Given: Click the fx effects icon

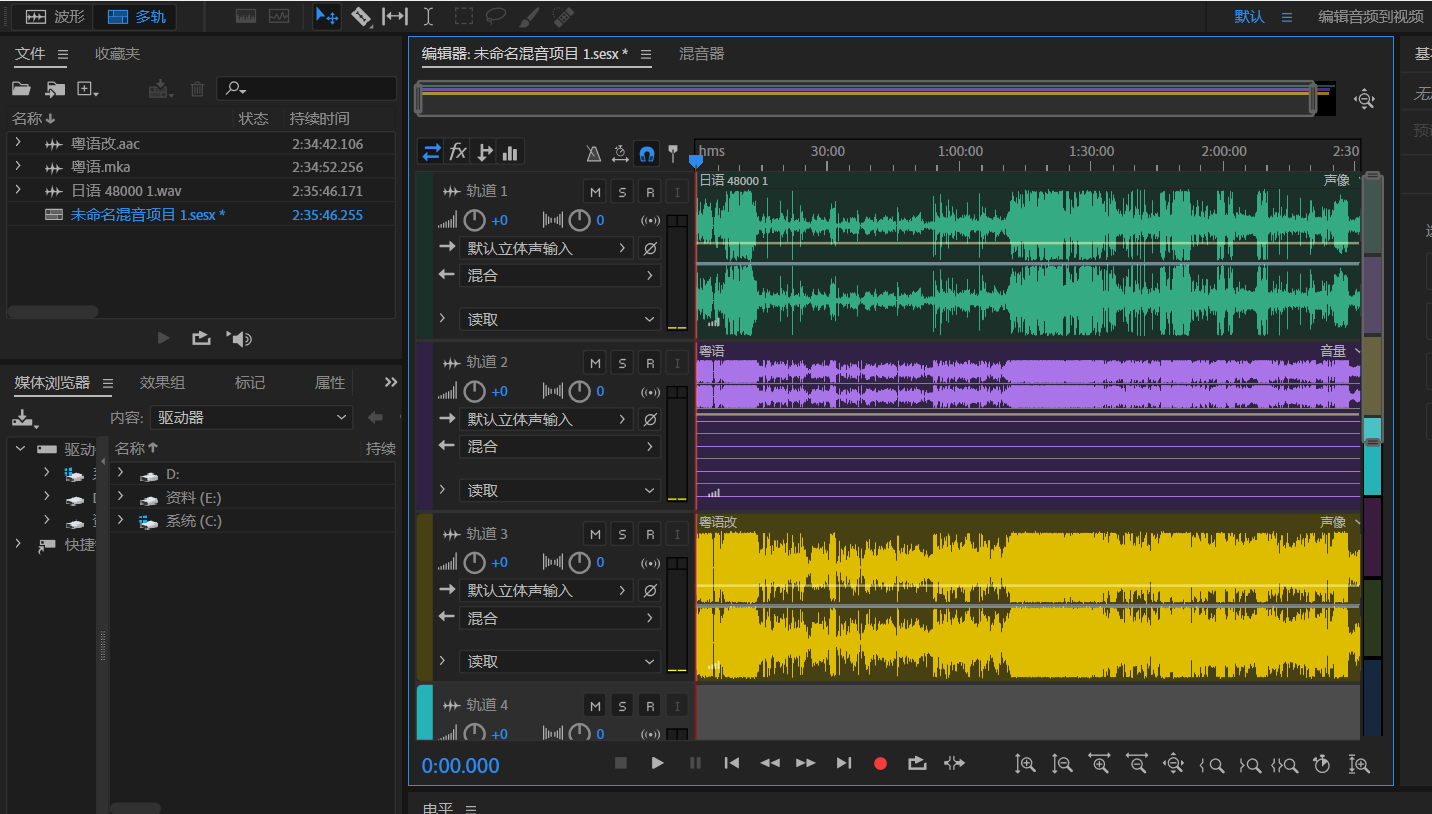Looking at the screenshot, I should point(458,152).
